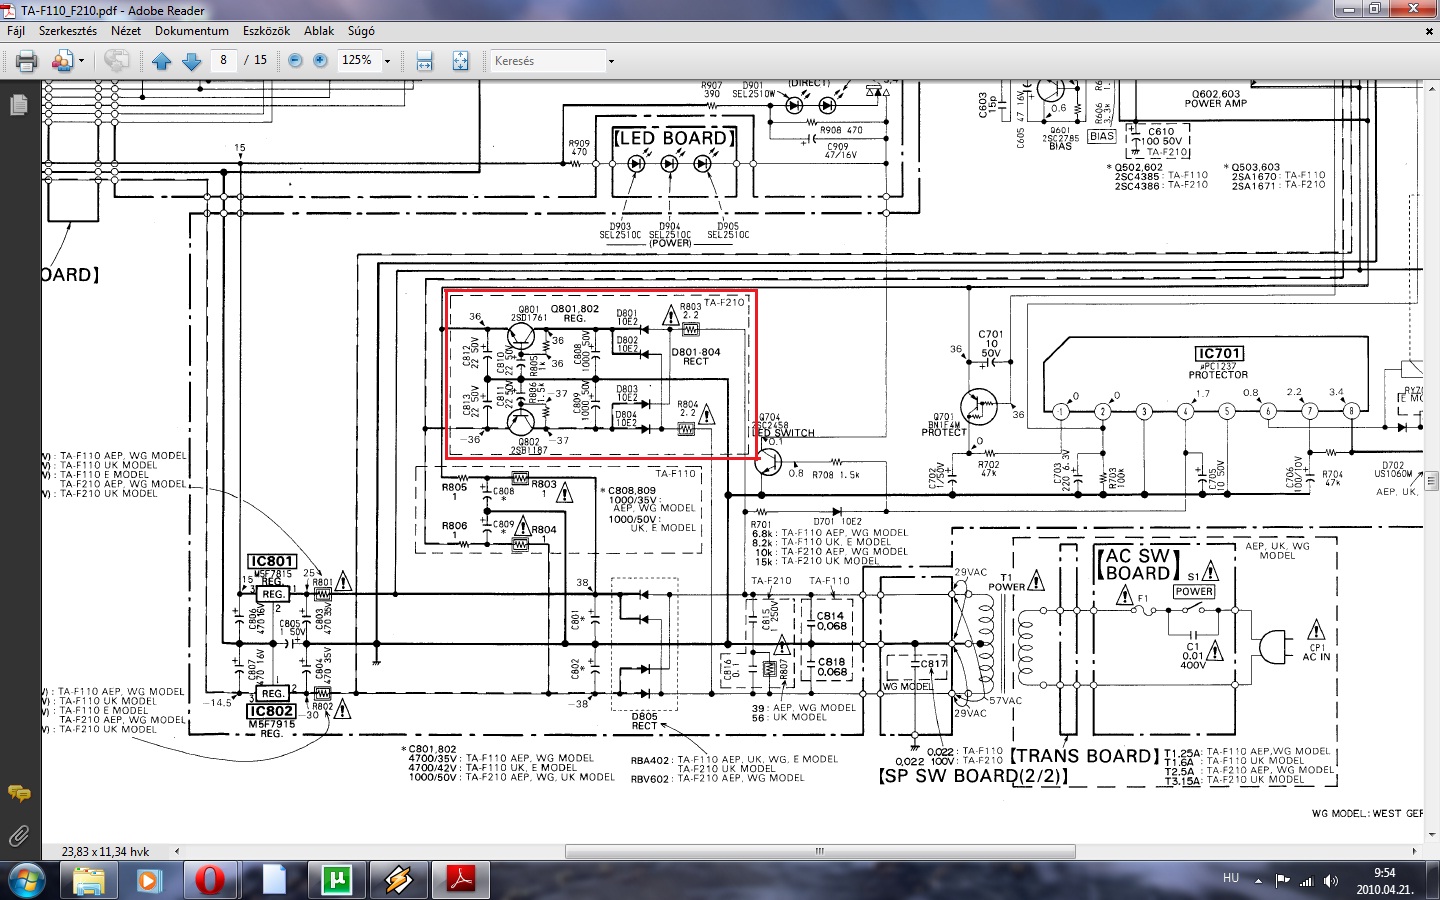The width and height of the screenshot is (1440, 900).
Task: Click the Keresés search field
Action: point(548,61)
